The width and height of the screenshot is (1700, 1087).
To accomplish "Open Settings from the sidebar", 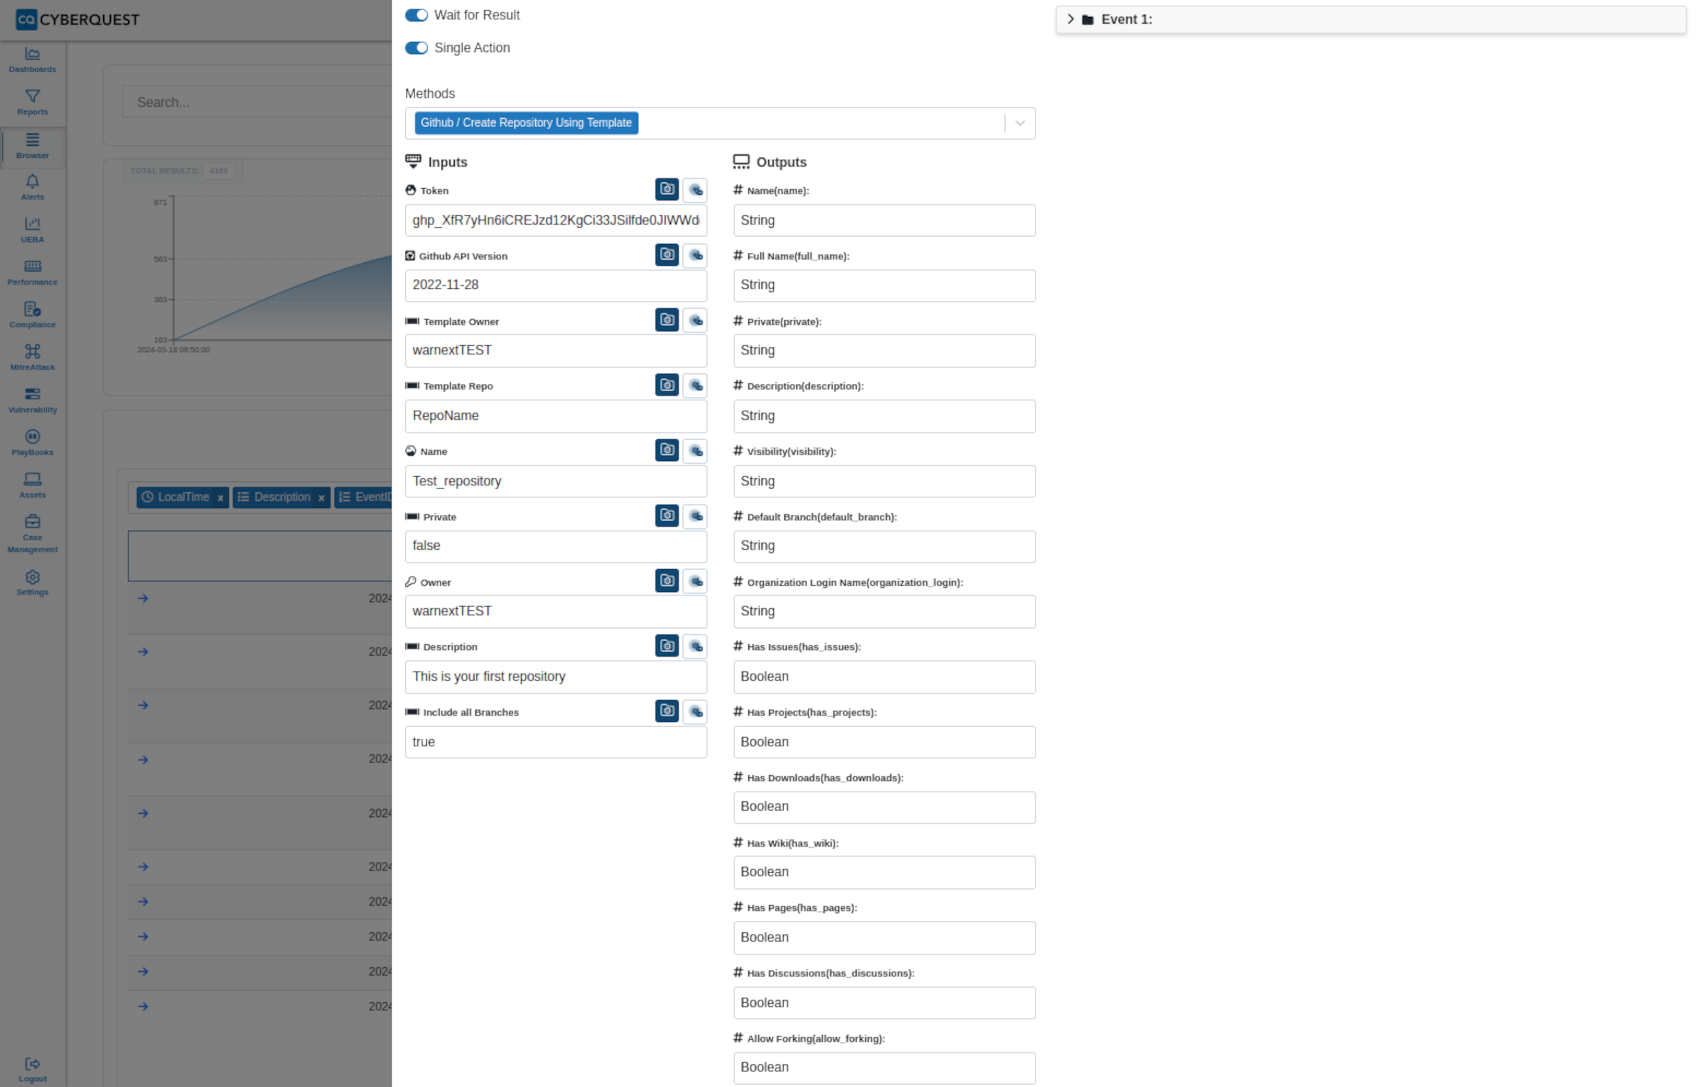I will tap(32, 582).
